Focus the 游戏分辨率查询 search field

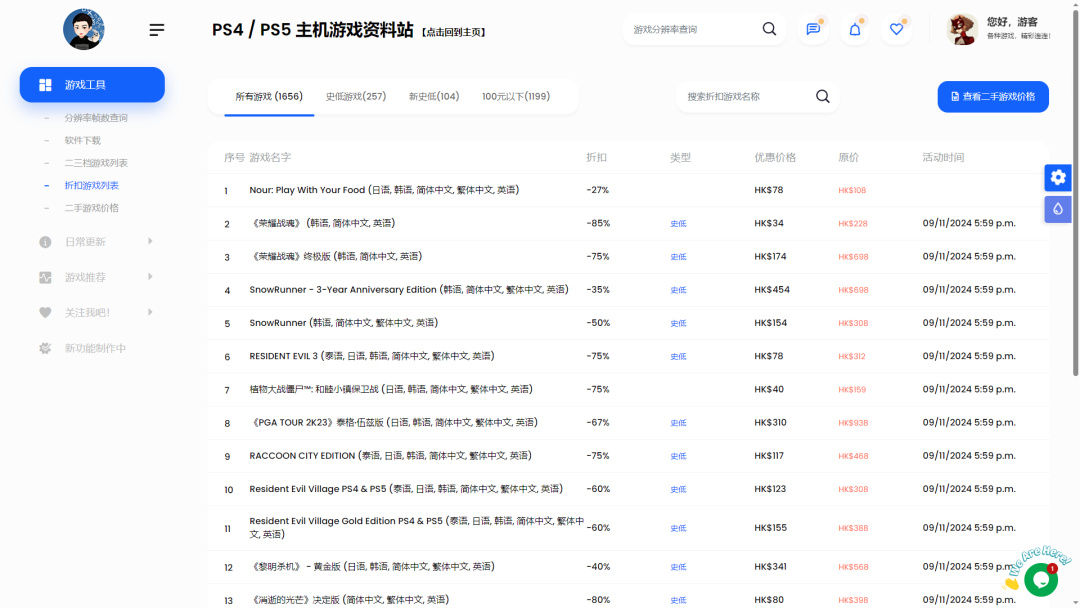point(692,29)
